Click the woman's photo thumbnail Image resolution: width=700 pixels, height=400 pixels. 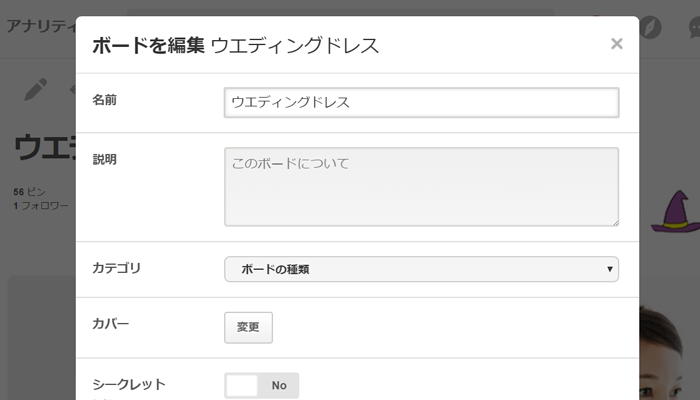click(x=662, y=353)
